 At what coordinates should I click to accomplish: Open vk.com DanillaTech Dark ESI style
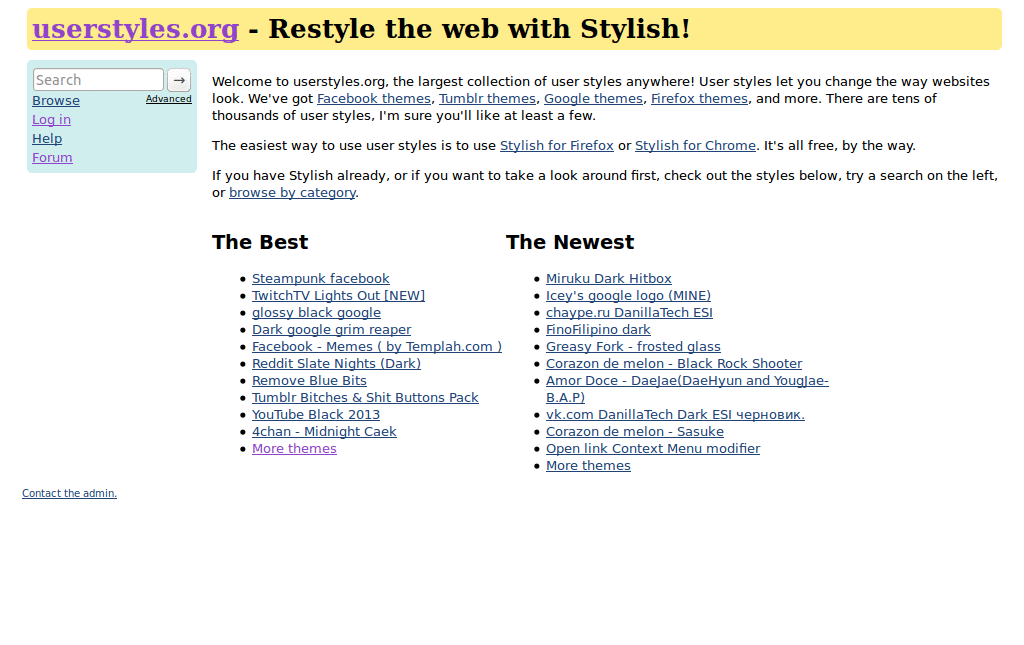pos(675,415)
